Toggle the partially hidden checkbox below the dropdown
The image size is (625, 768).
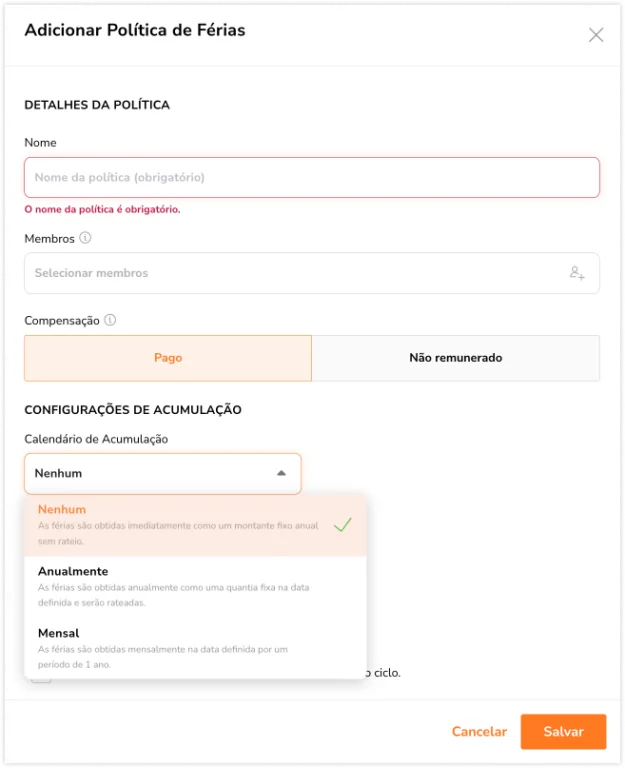41,680
